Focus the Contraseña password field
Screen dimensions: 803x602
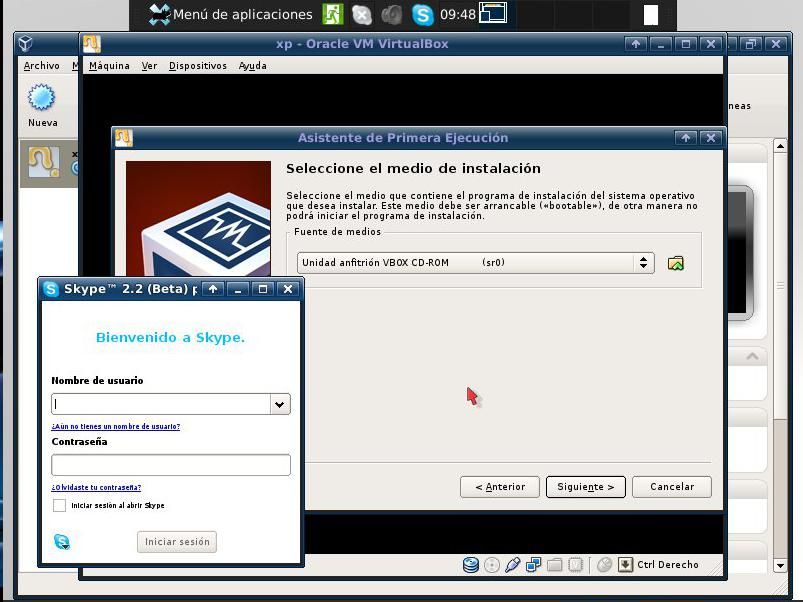point(171,465)
